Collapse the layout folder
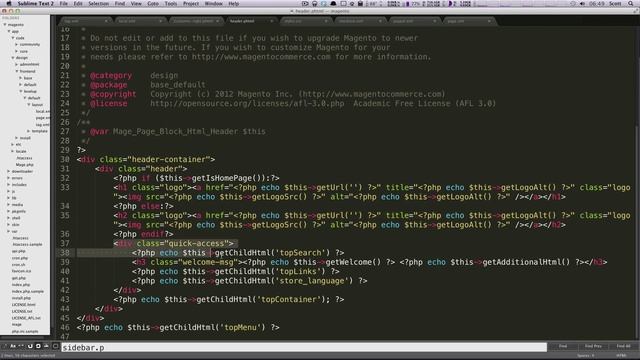640x360 pixels. click(29, 104)
